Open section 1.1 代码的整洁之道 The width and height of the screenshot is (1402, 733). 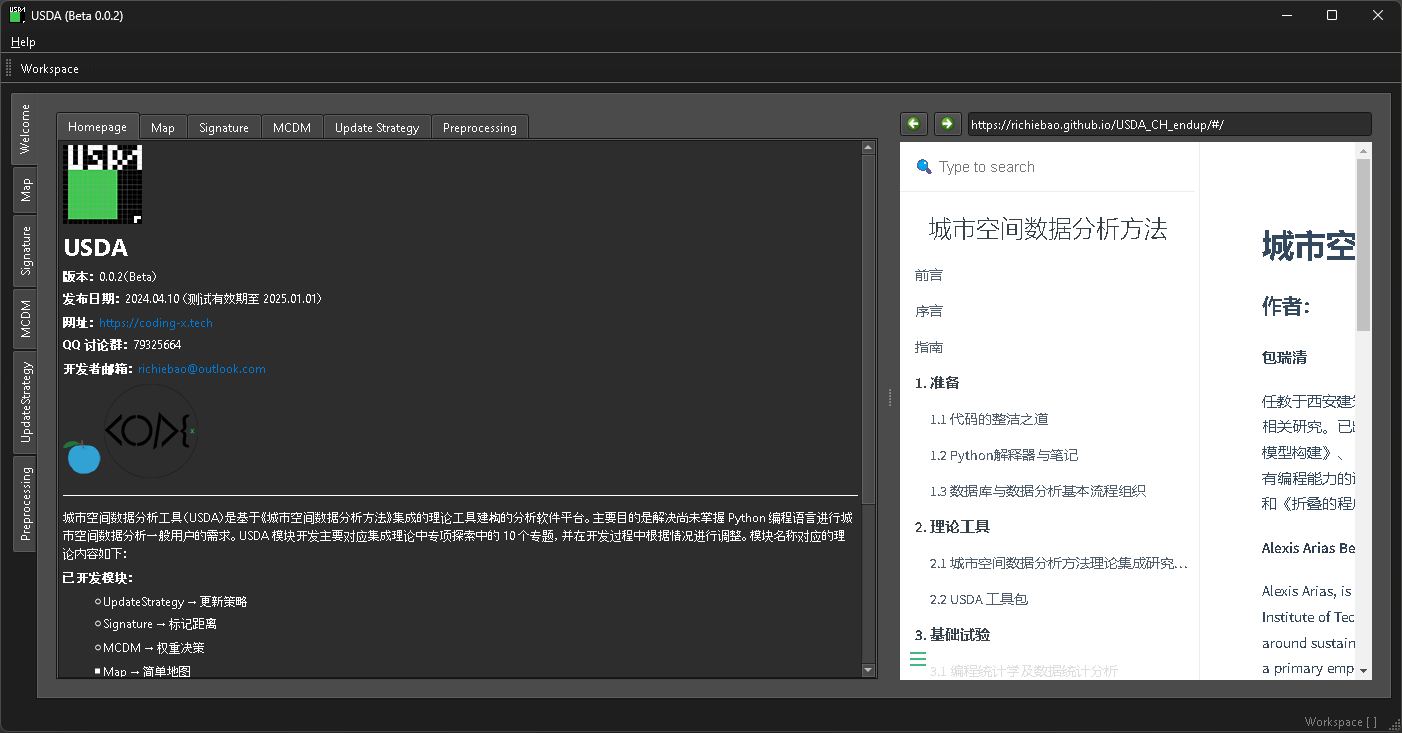click(x=989, y=419)
